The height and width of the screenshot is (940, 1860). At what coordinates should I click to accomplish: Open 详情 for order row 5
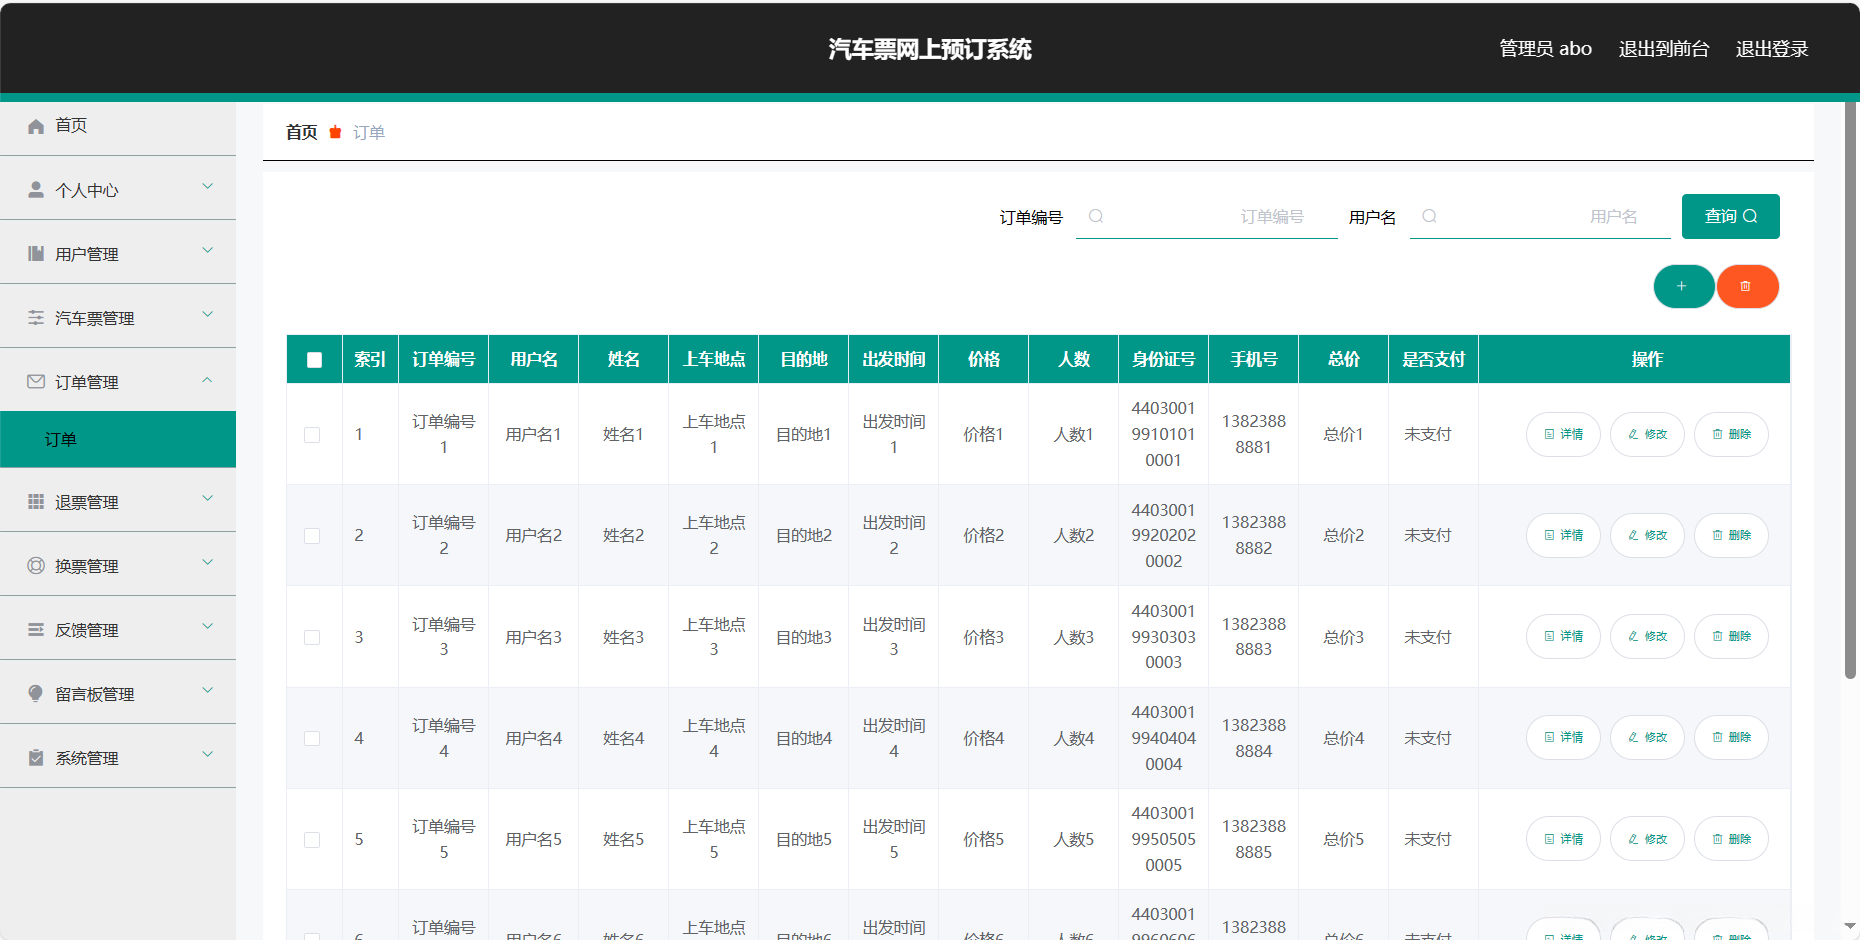[1563, 840]
